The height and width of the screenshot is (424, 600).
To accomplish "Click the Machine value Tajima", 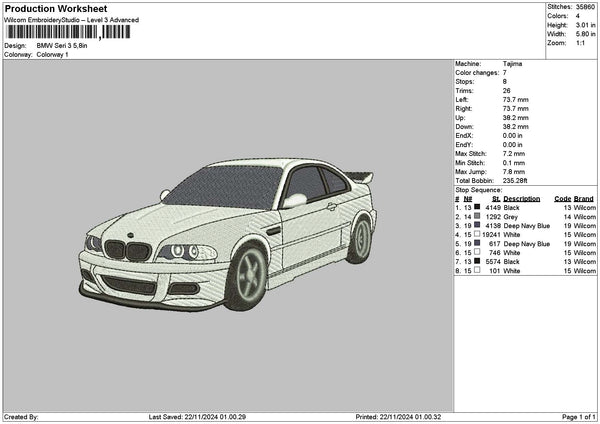I will tap(514, 63).
